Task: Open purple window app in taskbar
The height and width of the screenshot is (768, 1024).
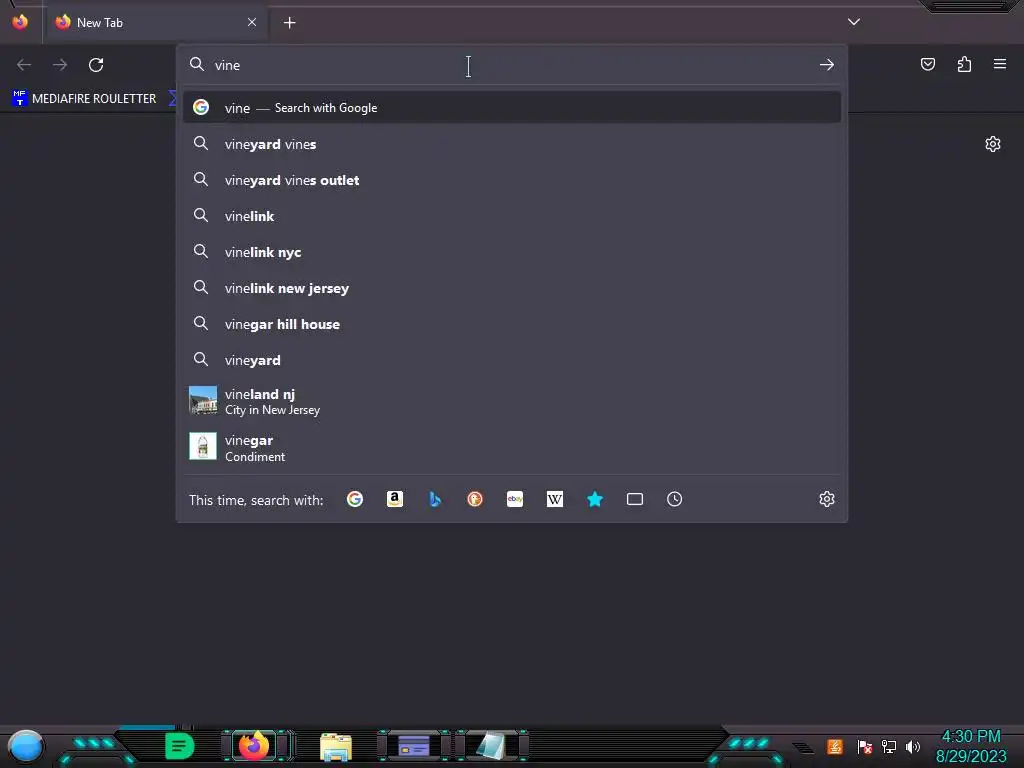Action: tap(414, 746)
